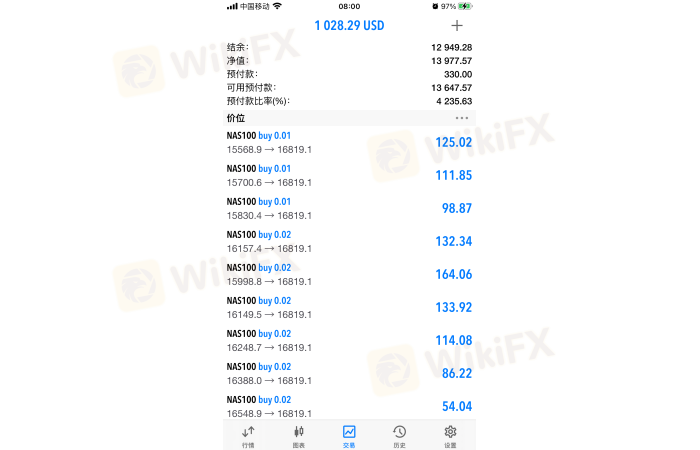The height and width of the screenshot is (450, 700).
Task: Tap the 164.06 profit value
Action: [453, 275]
